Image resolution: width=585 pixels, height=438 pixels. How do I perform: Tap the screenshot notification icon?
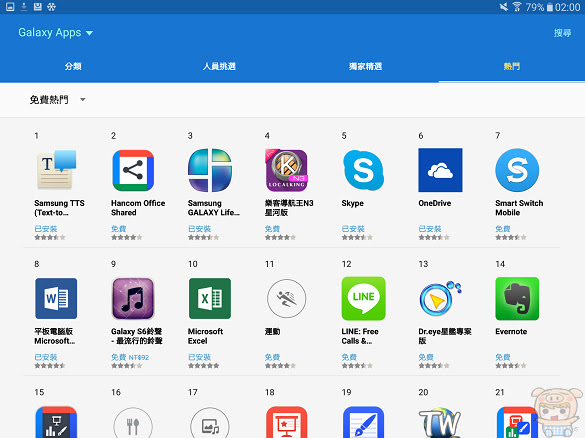pyautogui.click(x=10, y=7)
